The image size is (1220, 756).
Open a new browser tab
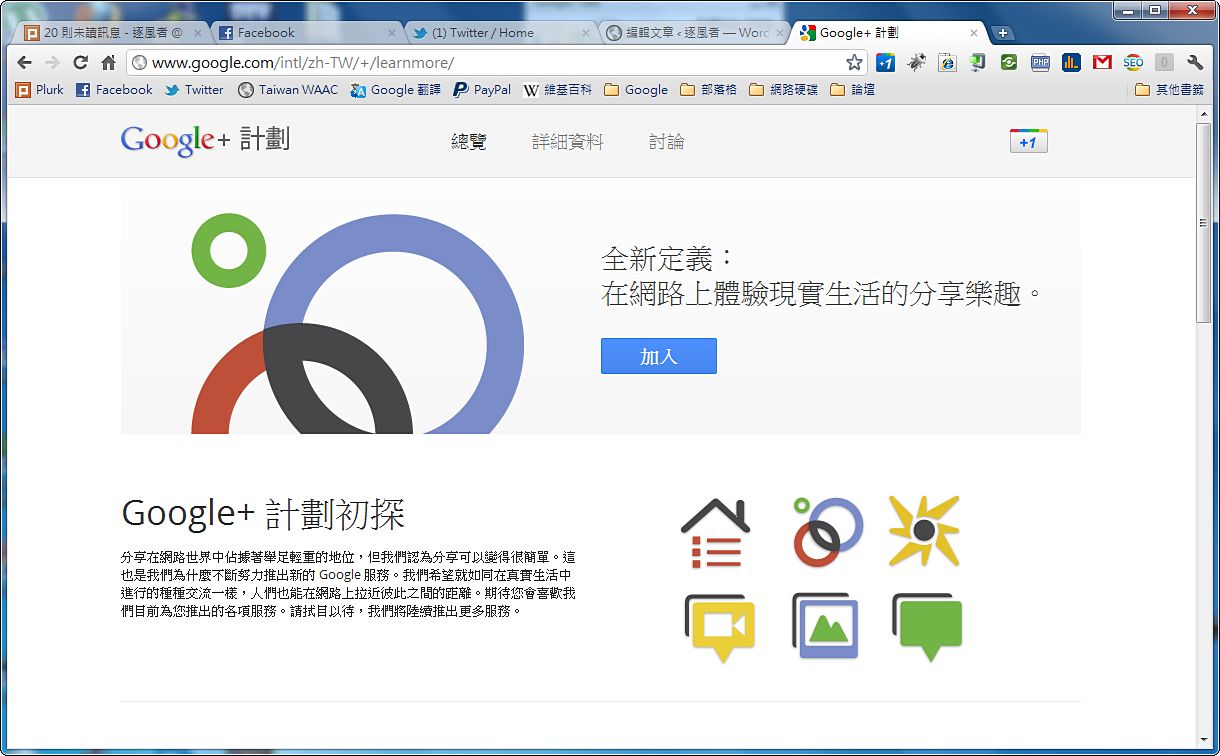point(1003,33)
